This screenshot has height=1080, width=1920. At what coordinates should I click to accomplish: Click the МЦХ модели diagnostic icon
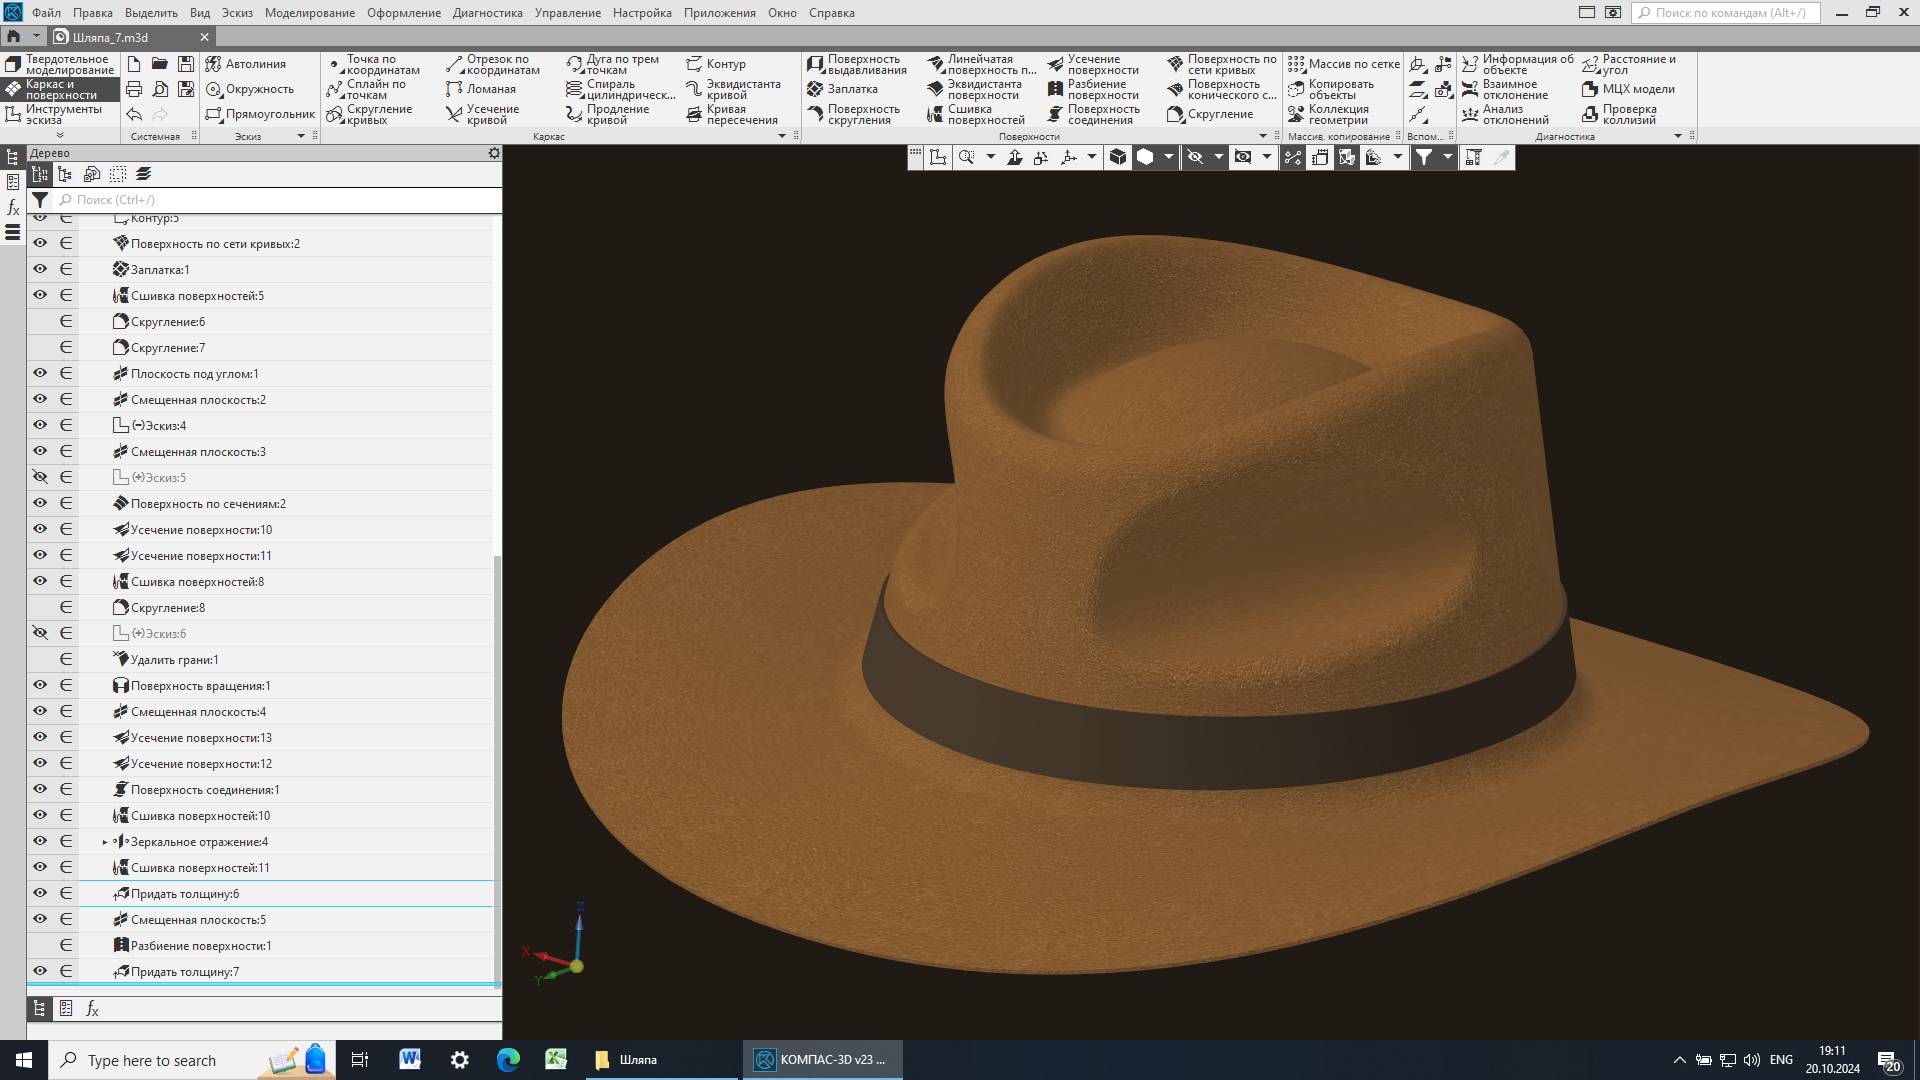click(1590, 89)
